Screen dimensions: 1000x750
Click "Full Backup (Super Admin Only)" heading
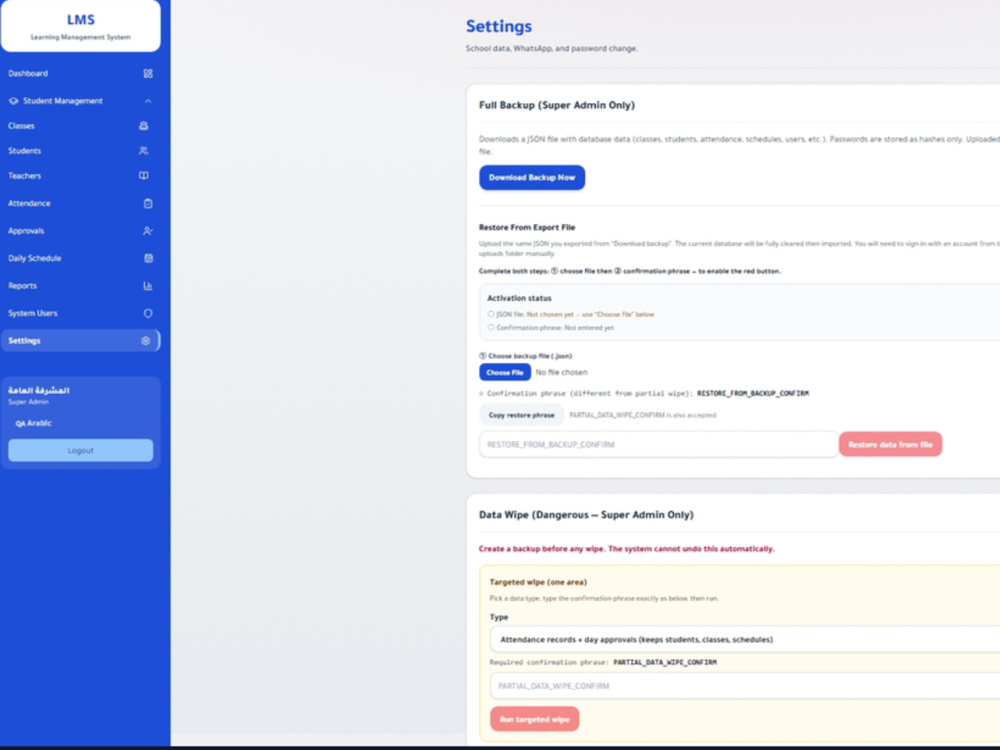pyautogui.click(x=557, y=105)
